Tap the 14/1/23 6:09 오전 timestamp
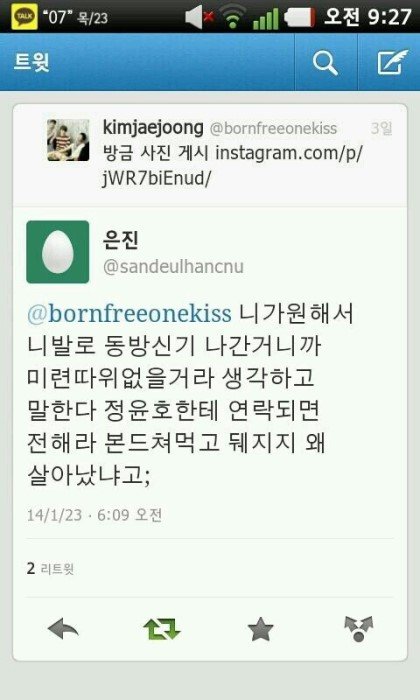The width and height of the screenshot is (420, 700). (94, 515)
